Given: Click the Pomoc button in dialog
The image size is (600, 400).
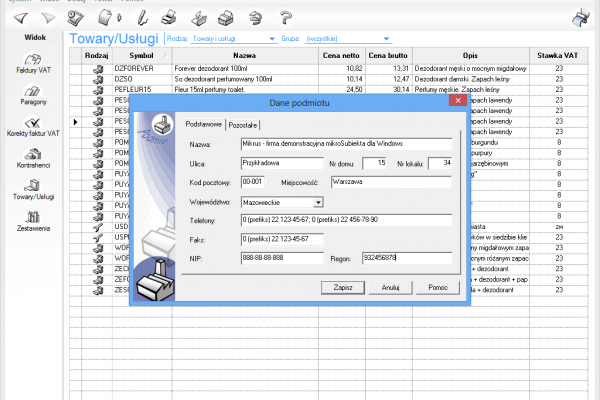Looking at the screenshot, I should click(437, 287).
